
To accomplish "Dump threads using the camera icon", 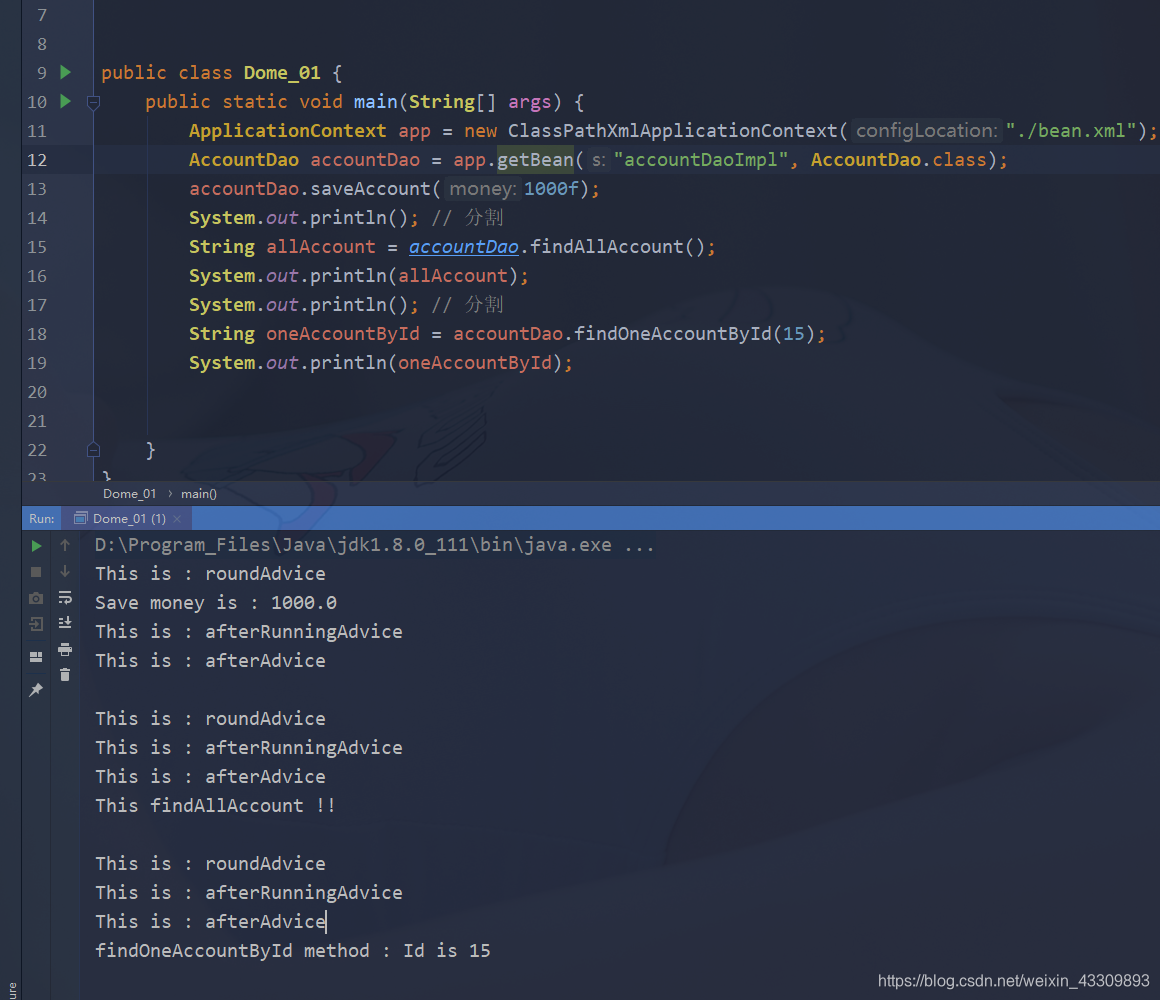I will [x=36, y=598].
